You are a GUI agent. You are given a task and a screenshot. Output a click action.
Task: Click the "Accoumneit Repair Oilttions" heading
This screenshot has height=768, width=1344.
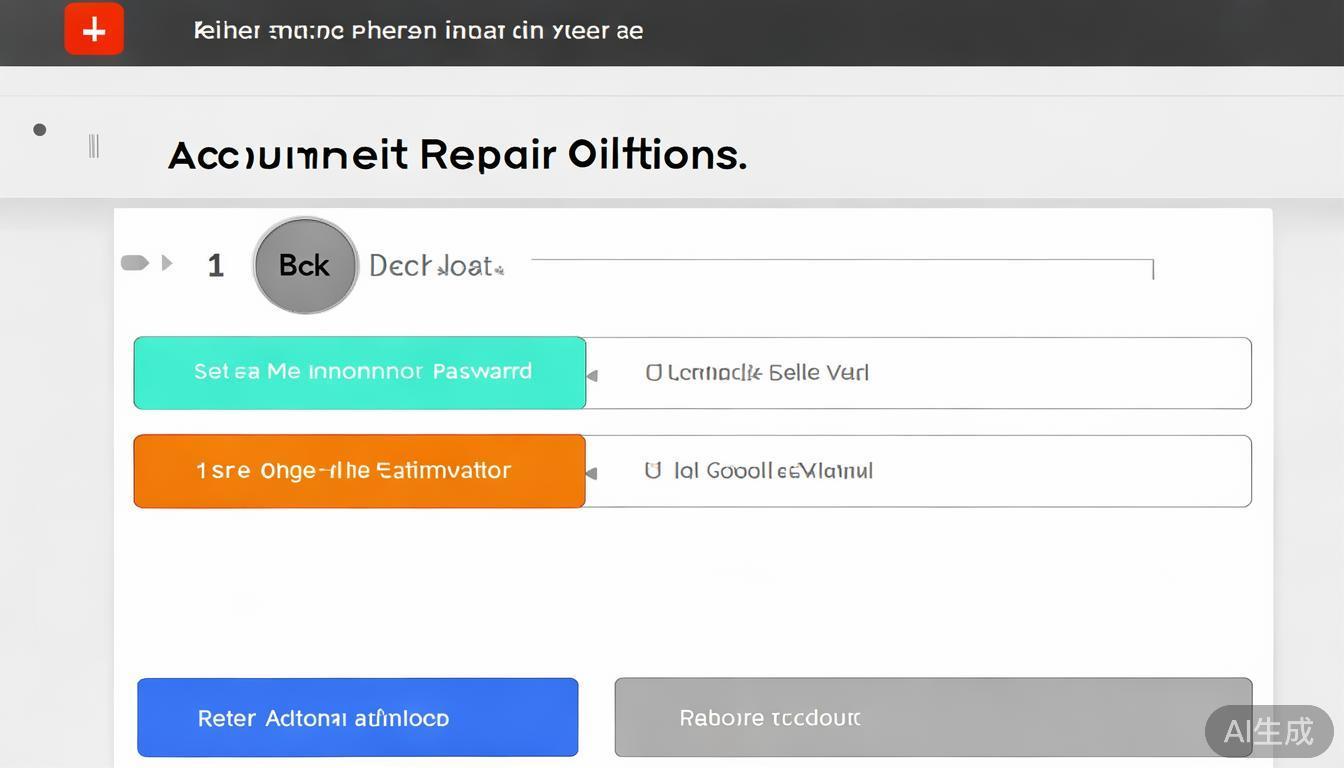click(x=457, y=155)
